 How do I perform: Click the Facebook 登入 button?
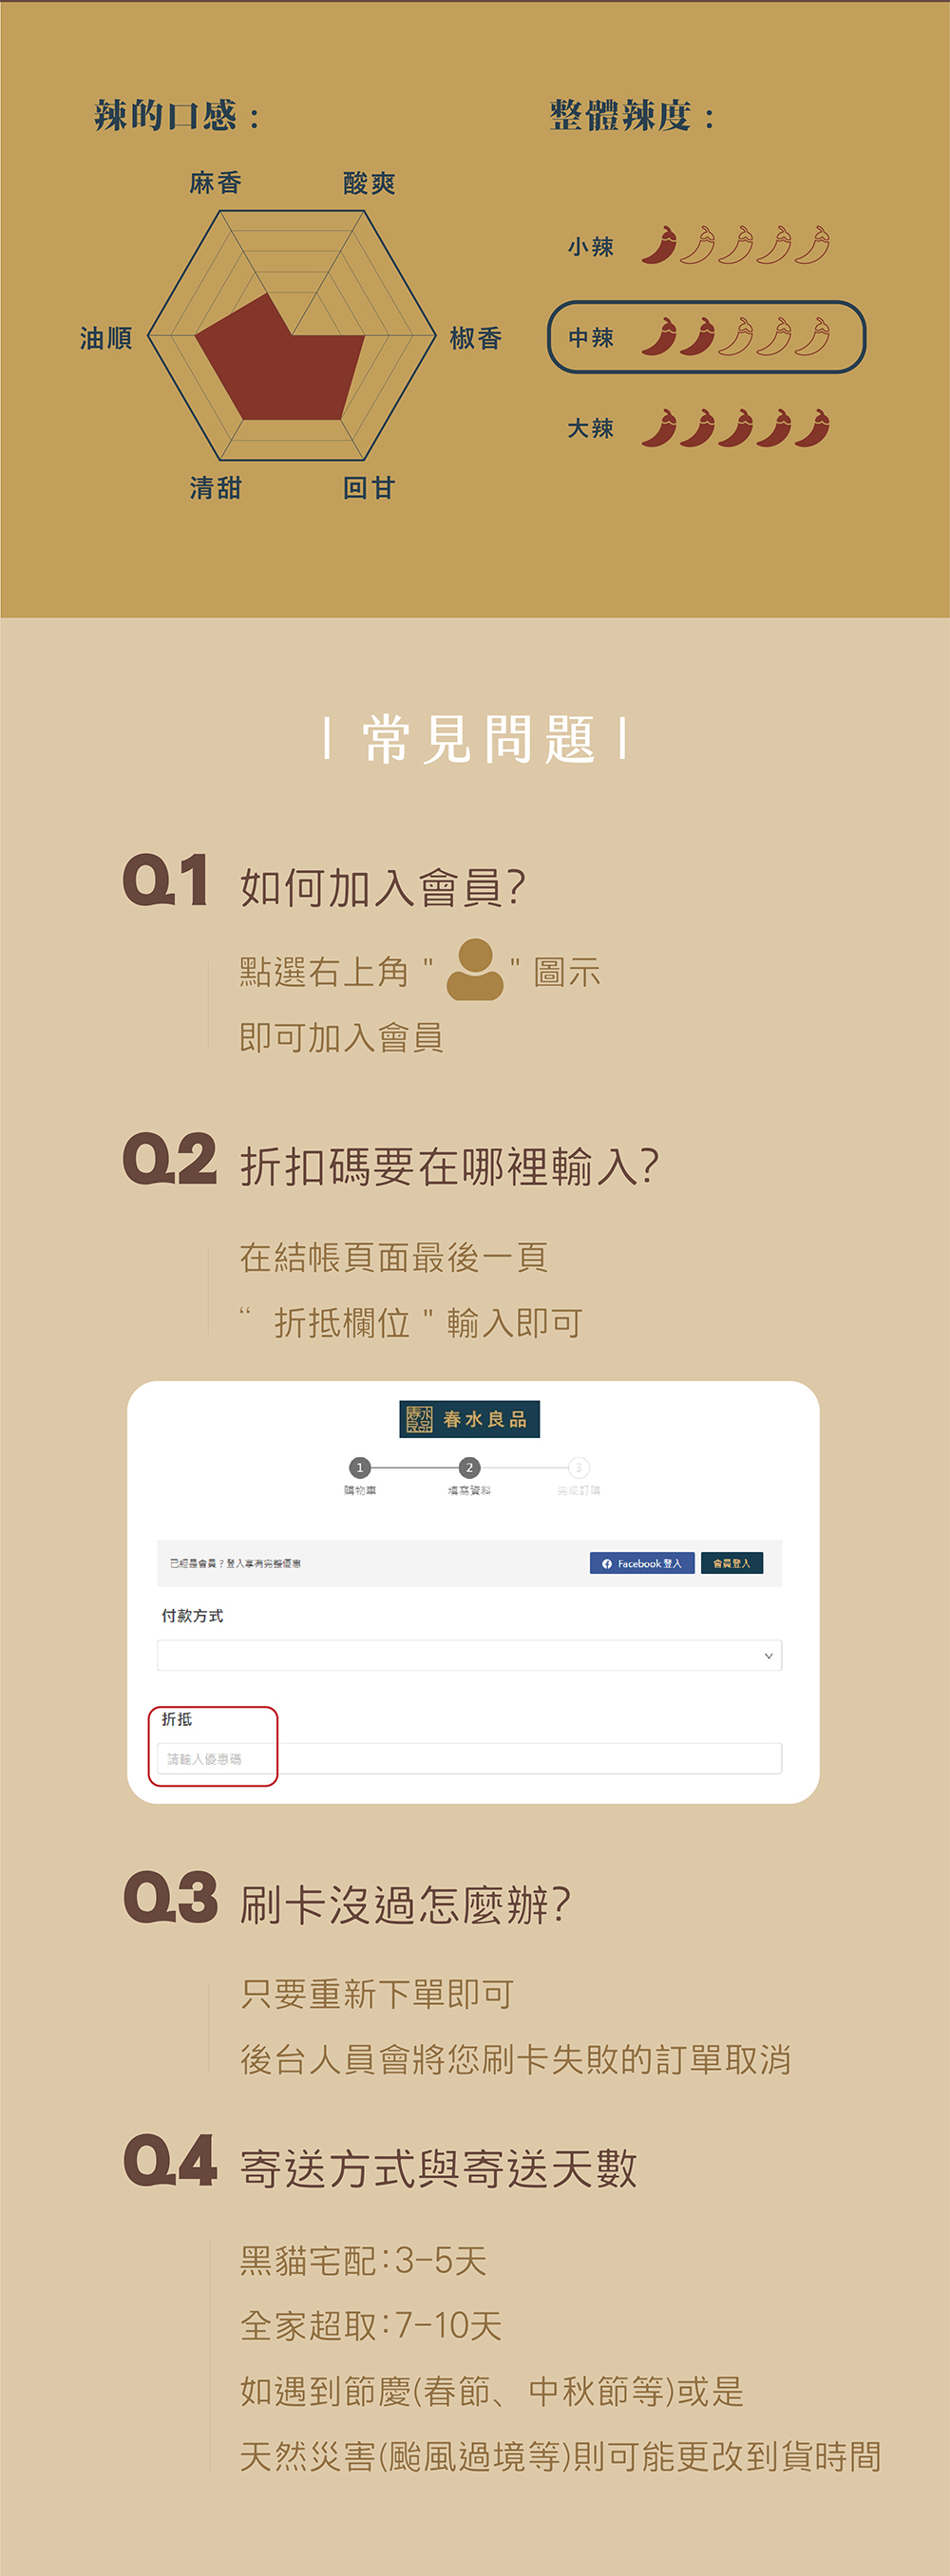642,1563
